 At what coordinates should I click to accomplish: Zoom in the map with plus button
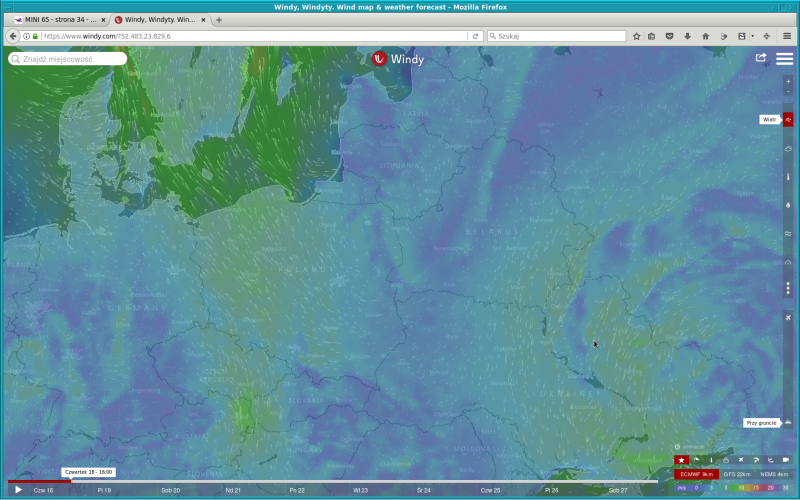(x=788, y=81)
